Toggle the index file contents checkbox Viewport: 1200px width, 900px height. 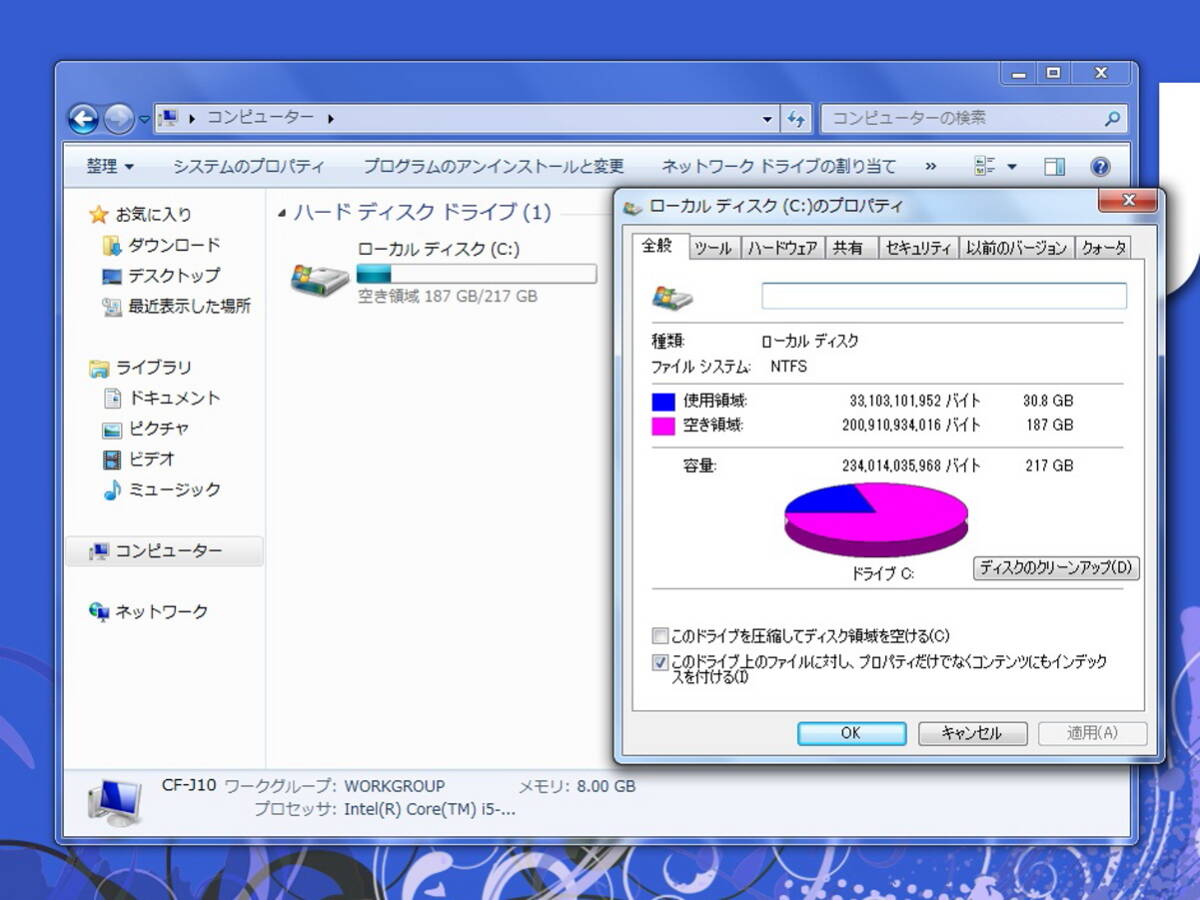[x=660, y=662]
